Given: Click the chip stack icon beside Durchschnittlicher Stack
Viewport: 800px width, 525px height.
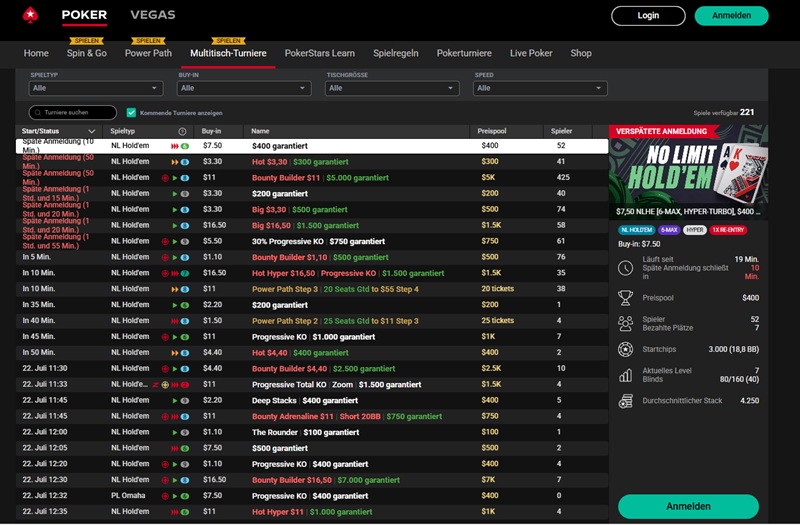Looking at the screenshot, I should (x=625, y=401).
